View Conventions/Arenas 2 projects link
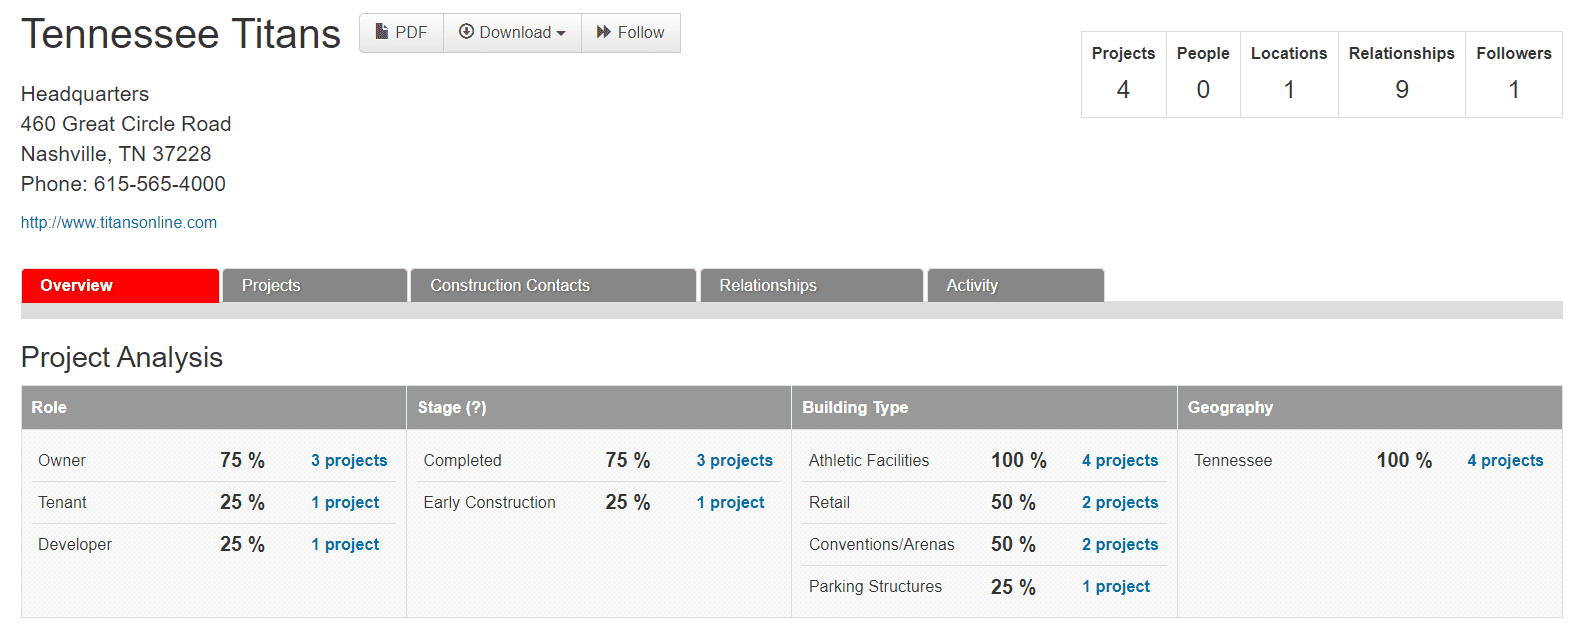Viewport: 1587px width, 636px height. point(1120,544)
